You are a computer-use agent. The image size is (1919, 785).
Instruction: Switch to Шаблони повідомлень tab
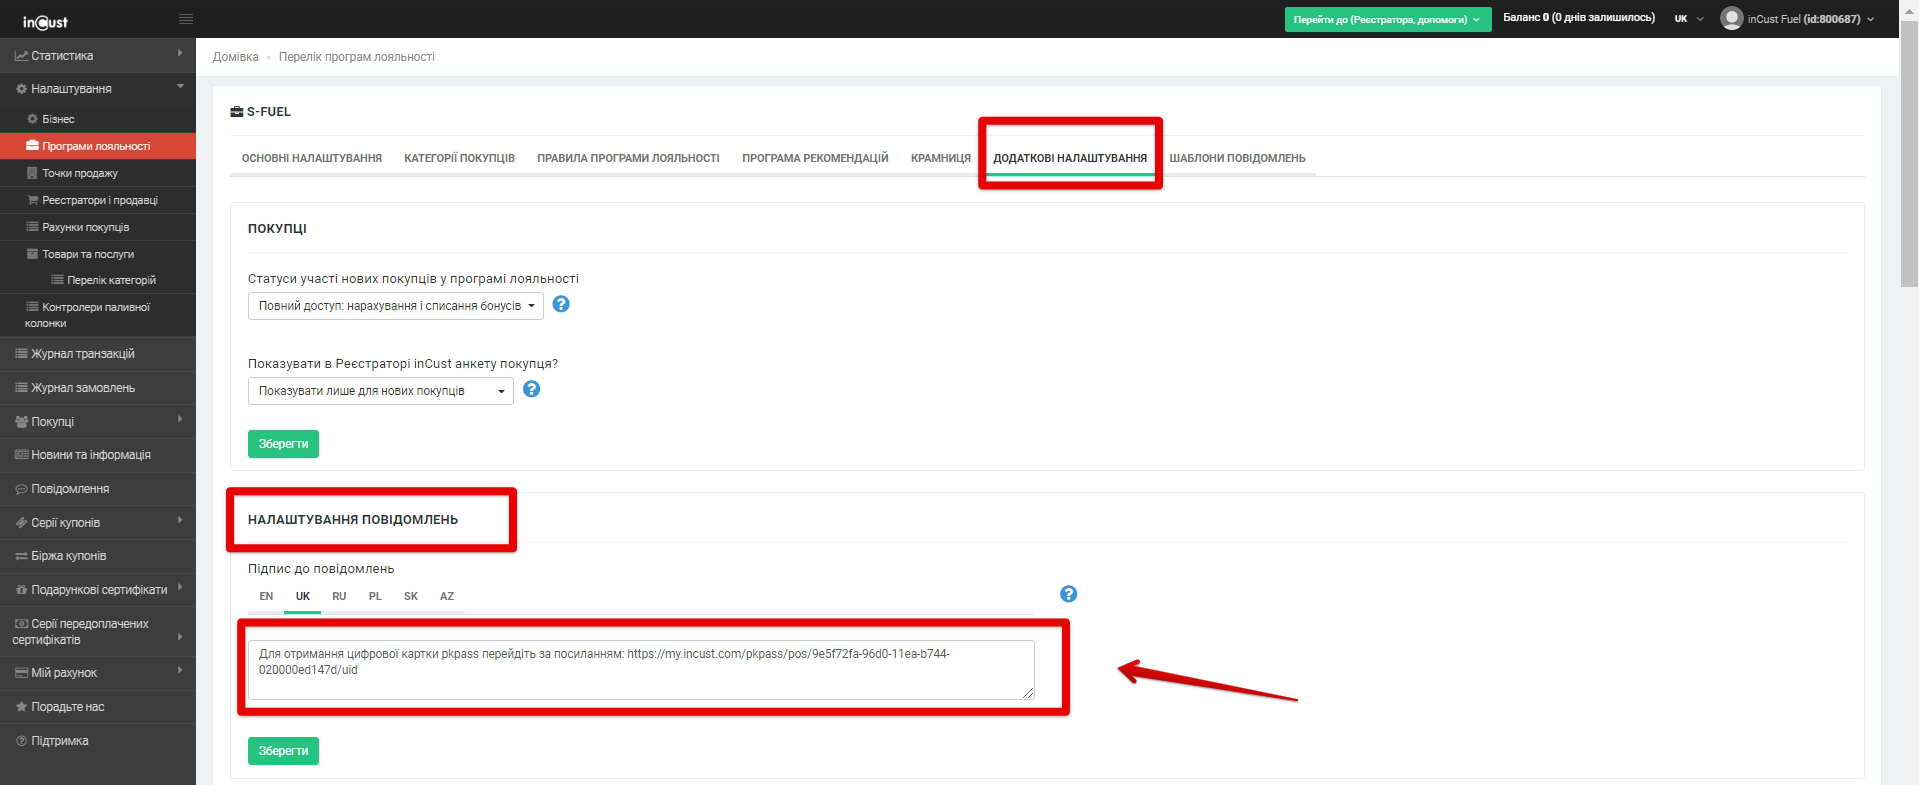1237,158
